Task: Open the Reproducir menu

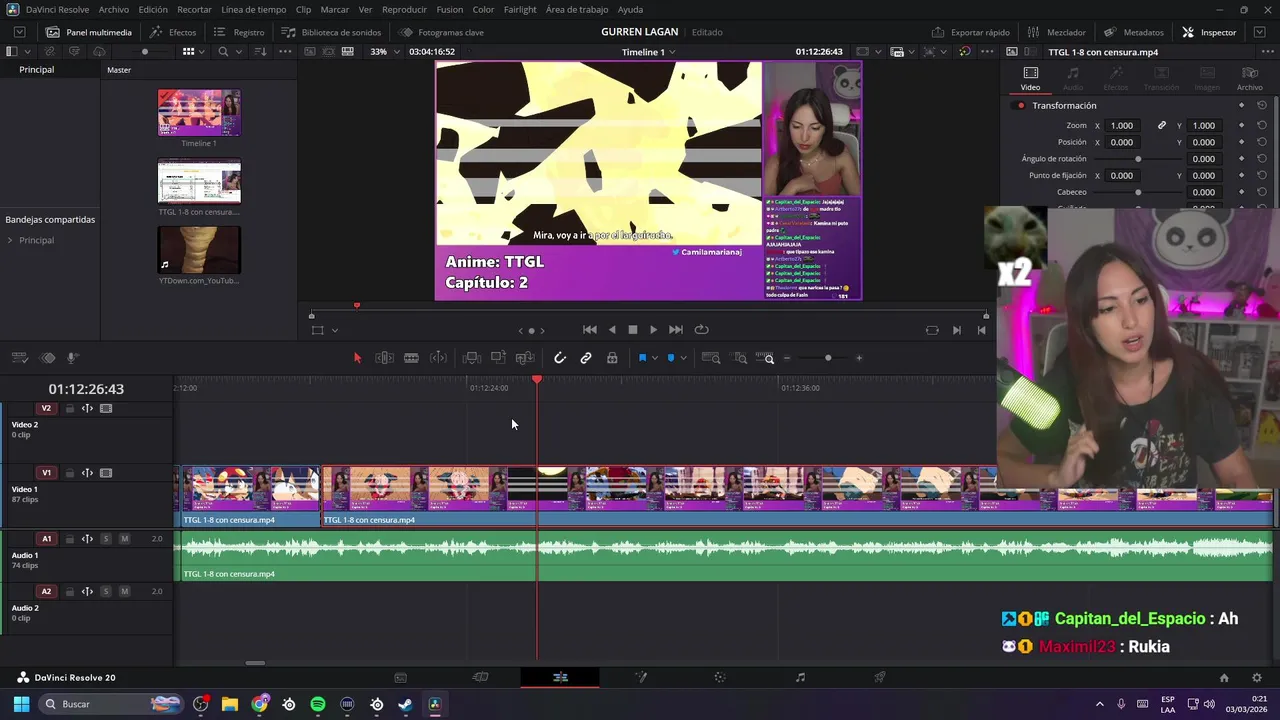Action: (x=404, y=9)
